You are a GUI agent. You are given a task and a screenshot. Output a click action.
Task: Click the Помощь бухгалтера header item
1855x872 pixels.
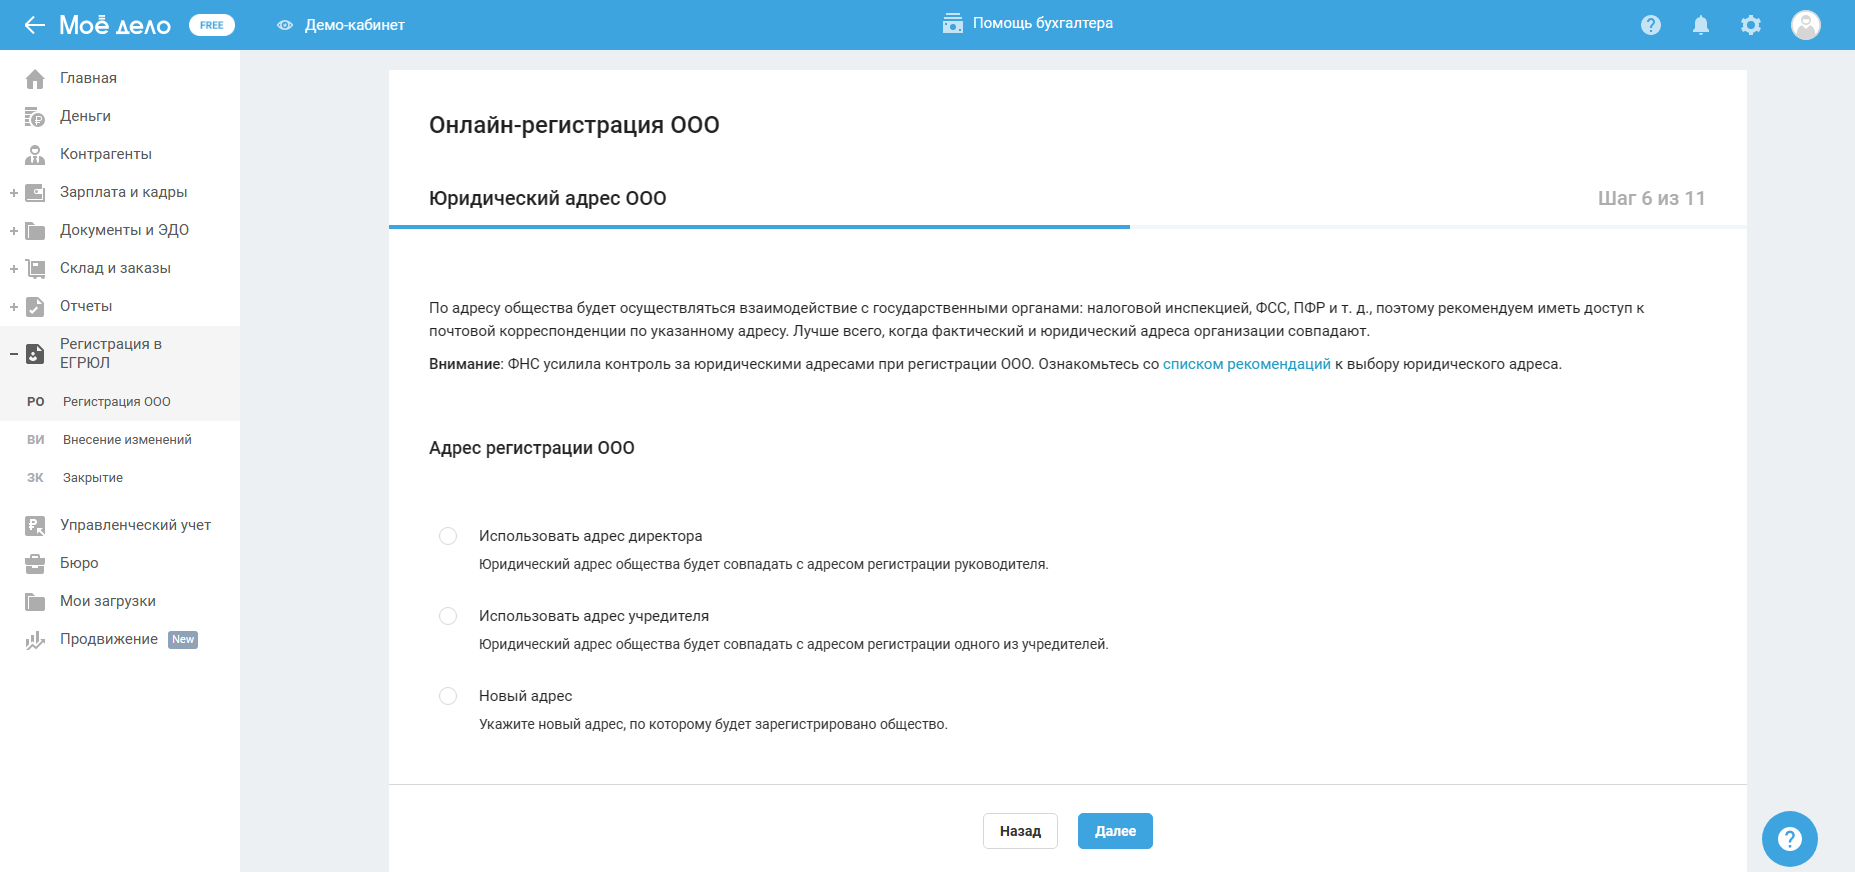pos(1028,24)
